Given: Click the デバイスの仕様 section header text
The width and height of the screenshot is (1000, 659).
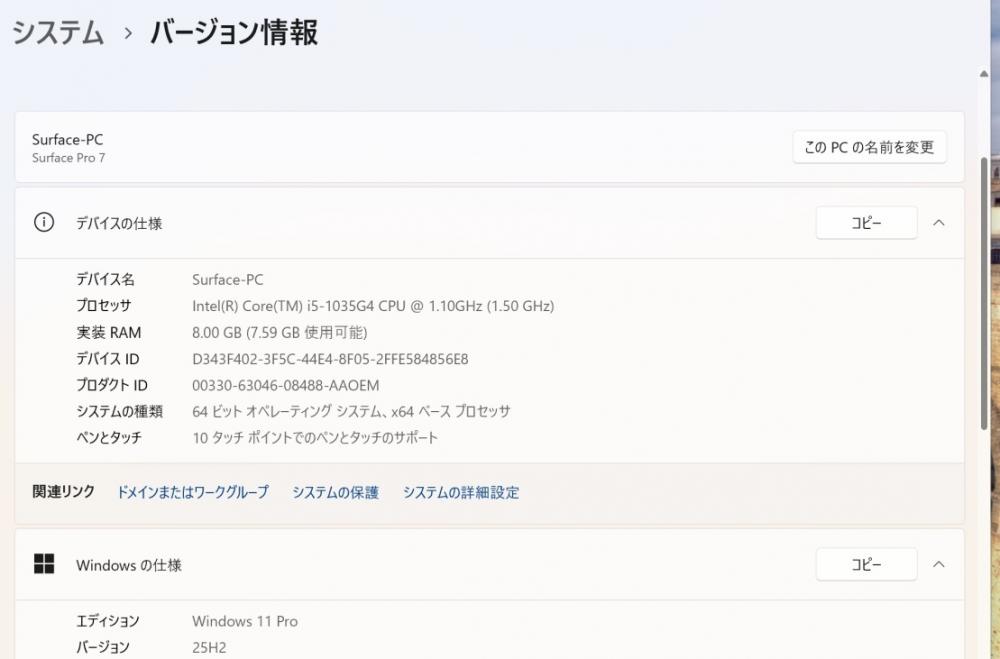Looking at the screenshot, I should tap(119, 223).
